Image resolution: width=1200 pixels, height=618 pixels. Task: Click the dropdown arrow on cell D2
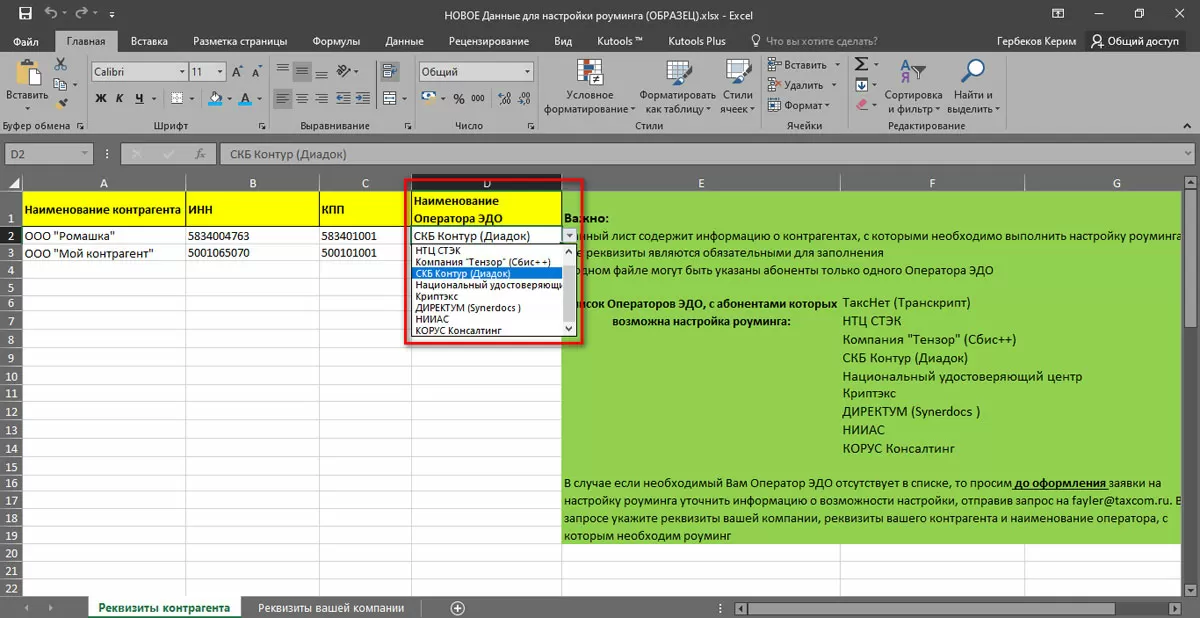tap(569, 236)
